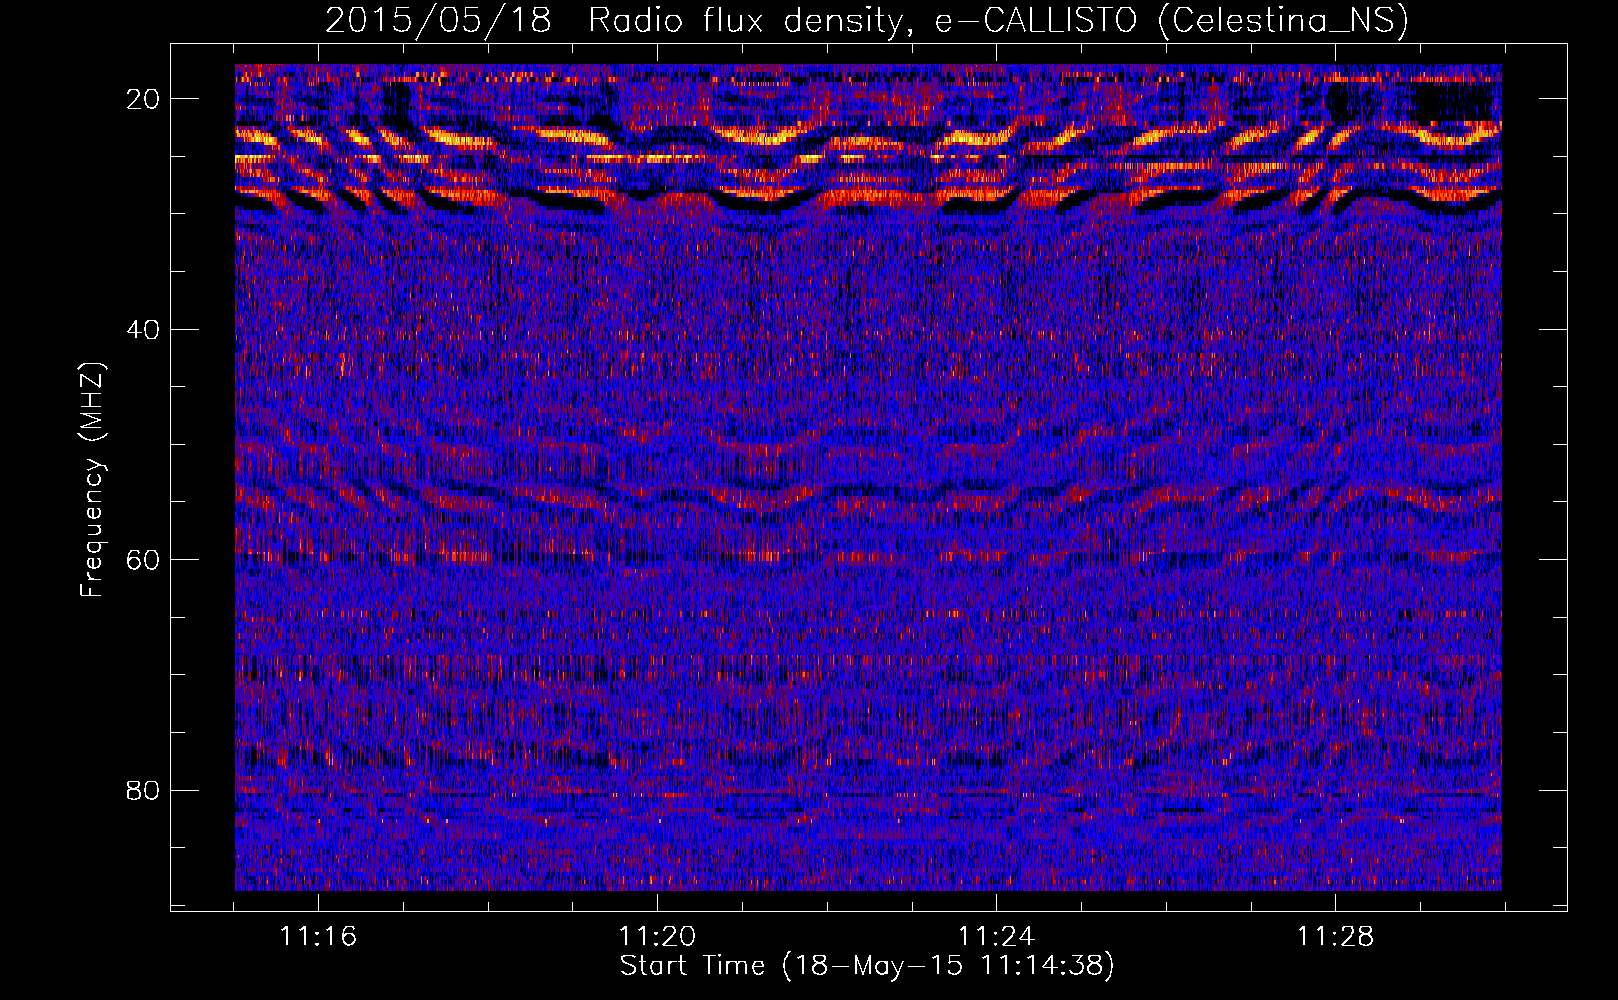This screenshot has height=1000, width=1618.
Task: Click the 'Frequency (MHZ)' vertical axis title
Action: pyautogui.click(x=92, y=480)
